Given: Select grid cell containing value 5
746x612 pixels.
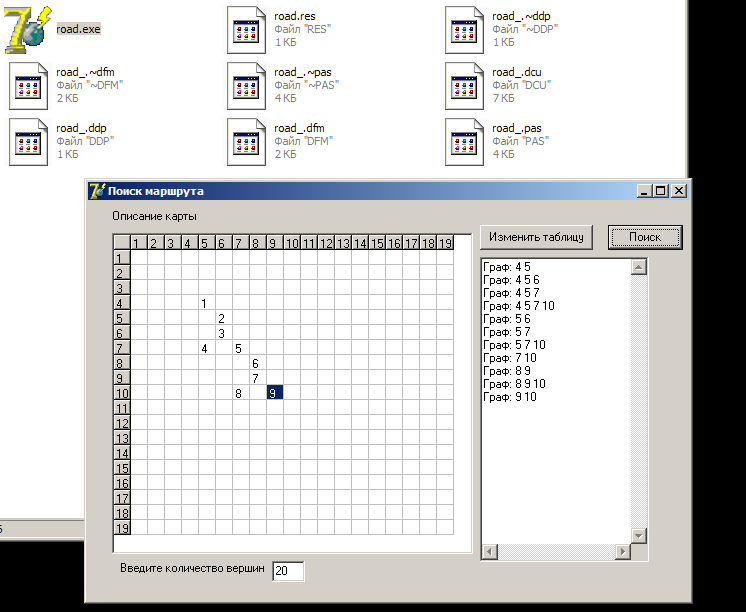Looking at the screenshot, I should coord(241,348).
